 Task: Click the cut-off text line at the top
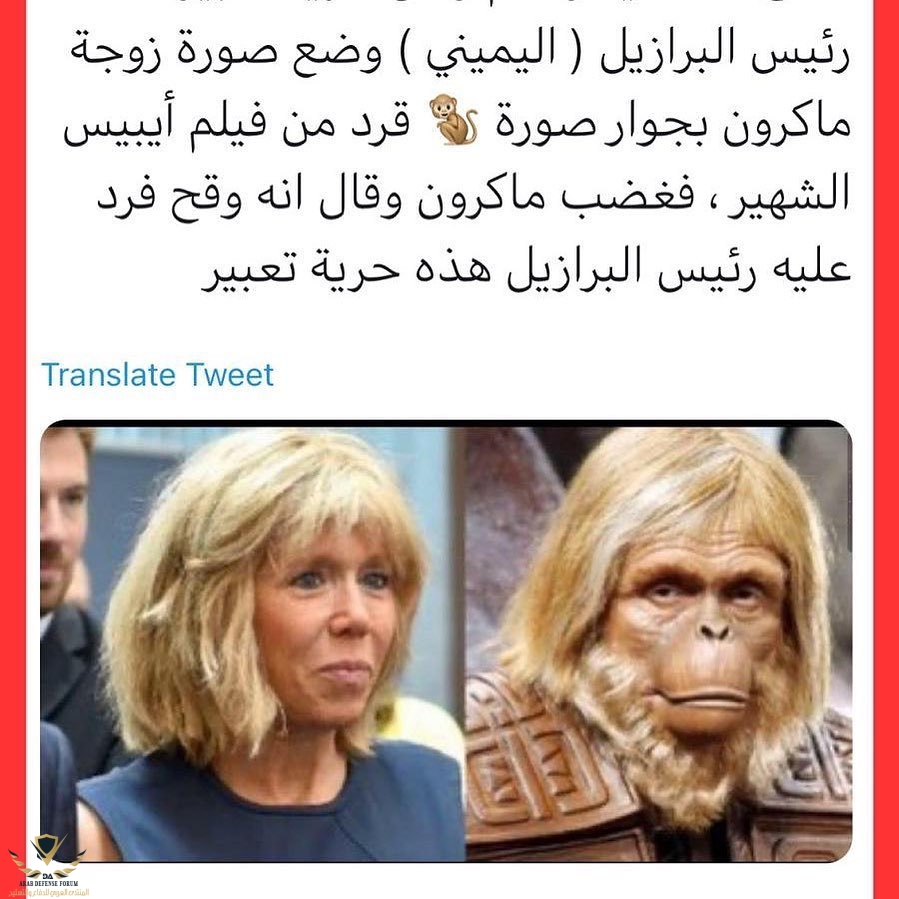point(459,5)
